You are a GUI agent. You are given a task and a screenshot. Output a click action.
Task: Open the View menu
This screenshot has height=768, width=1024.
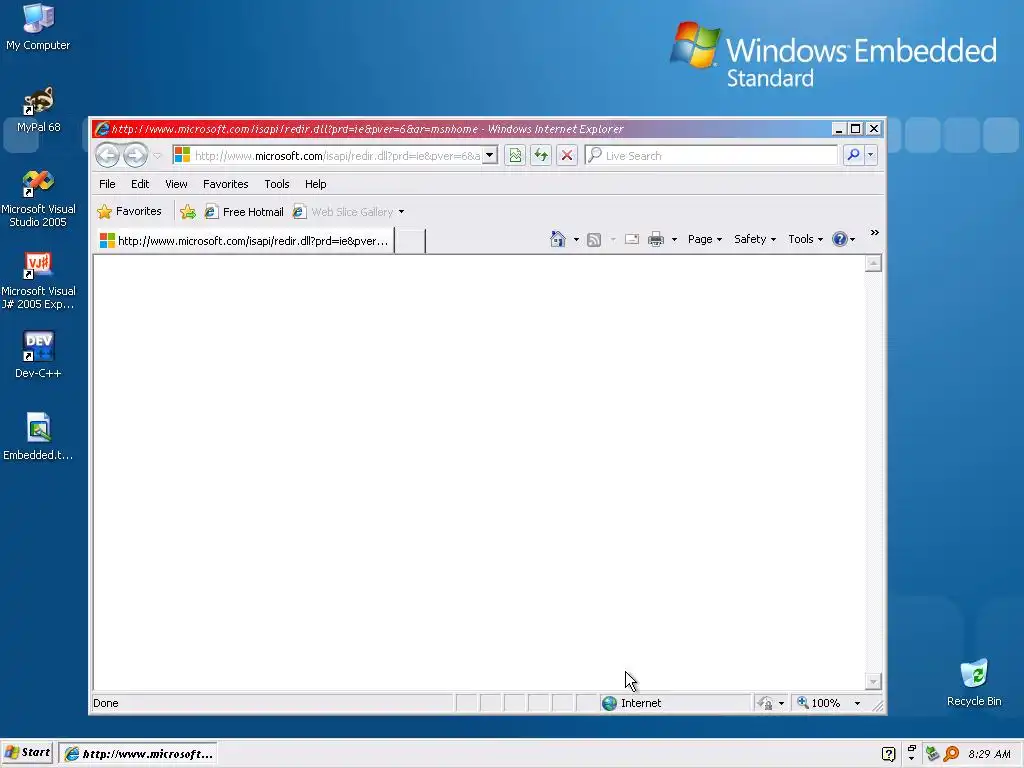click(176, 184)
